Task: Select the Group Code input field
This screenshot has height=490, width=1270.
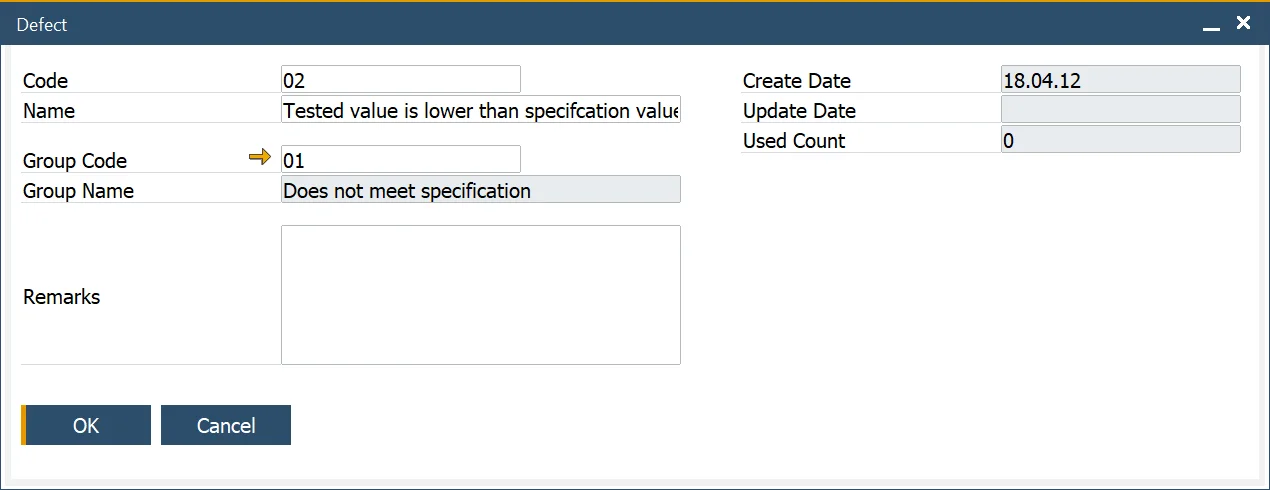Action: click(400, 159)
